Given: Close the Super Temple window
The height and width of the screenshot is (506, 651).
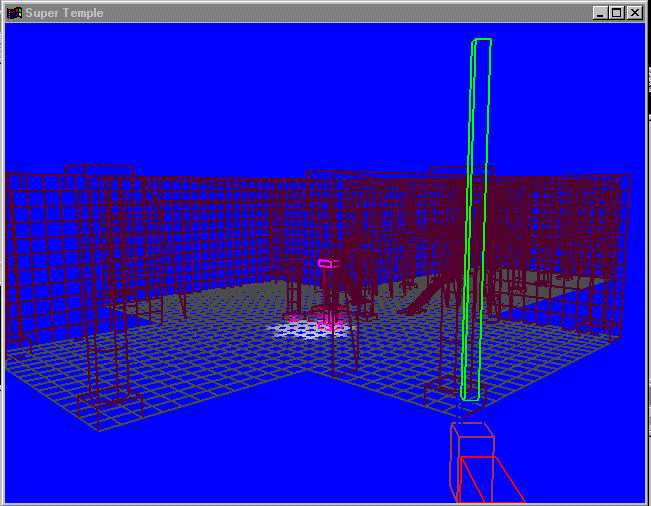Looking at the screenshot, I should pyautogui.click(x=633, y=13).
